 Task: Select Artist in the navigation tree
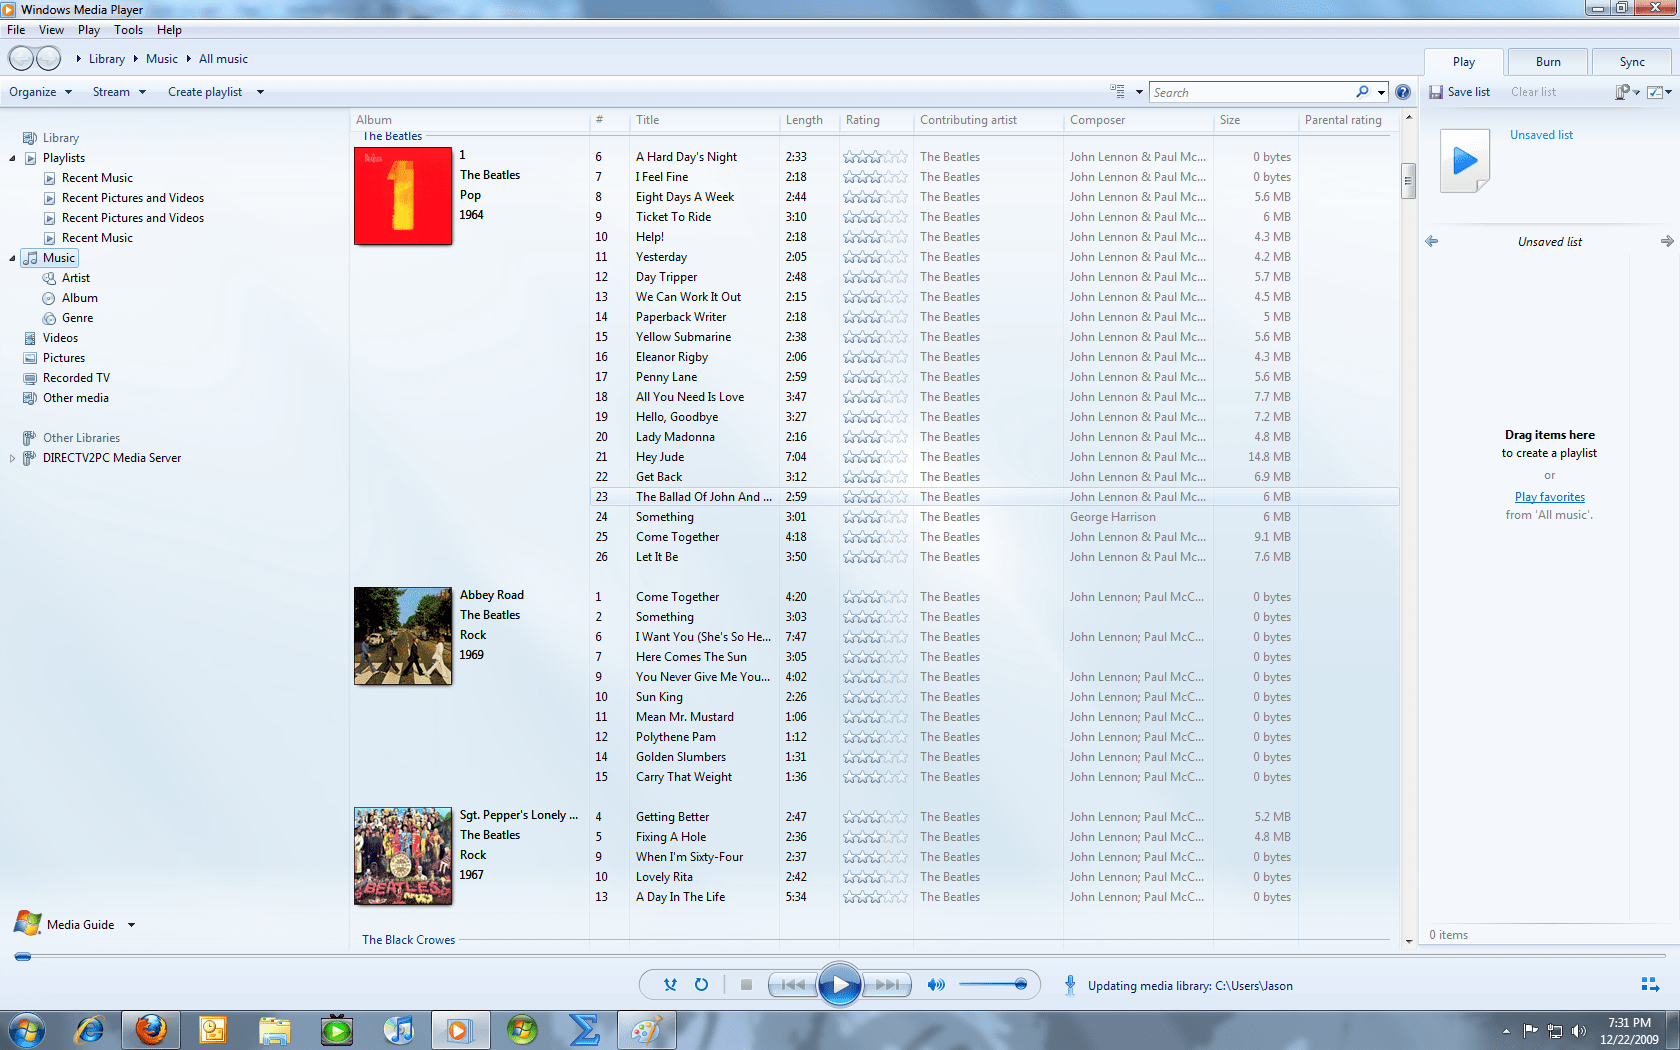pyautogui.click(x=76, y=278)
